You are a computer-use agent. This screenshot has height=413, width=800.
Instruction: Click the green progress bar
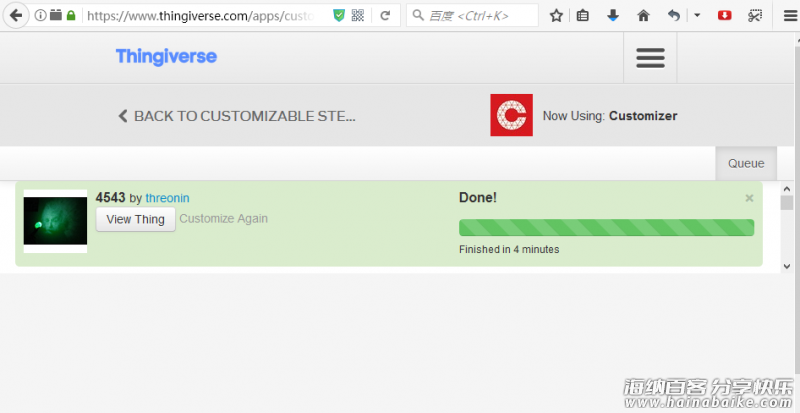606,228
